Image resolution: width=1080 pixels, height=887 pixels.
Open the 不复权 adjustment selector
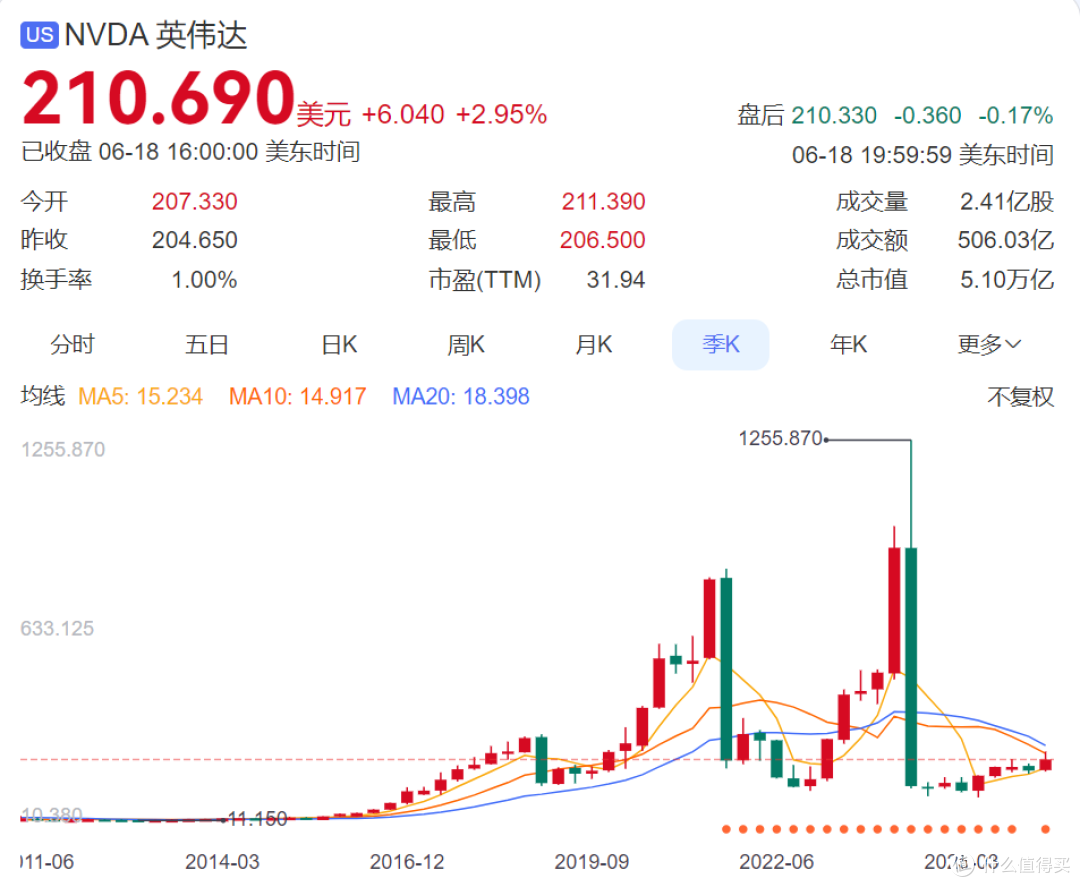pos(1021,397)
